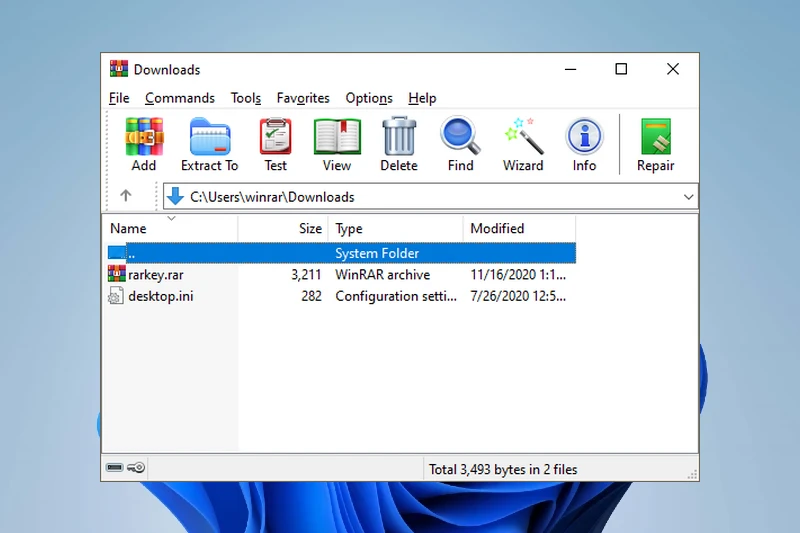
Task: Click the desktop.ini file icon
Action: pyautogui.click(x=116, y=296)
